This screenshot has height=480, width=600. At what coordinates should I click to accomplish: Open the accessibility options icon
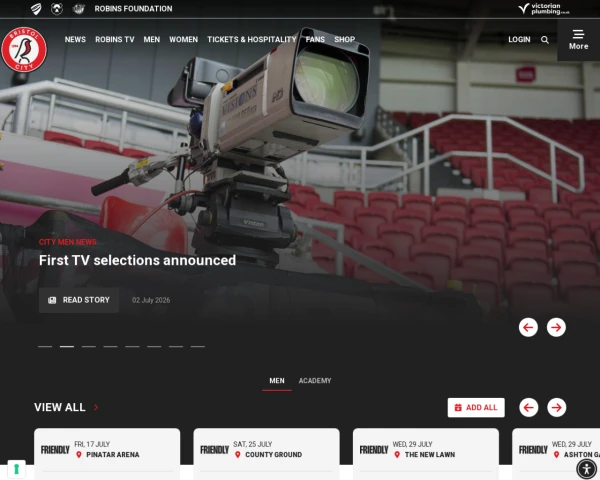586,469
